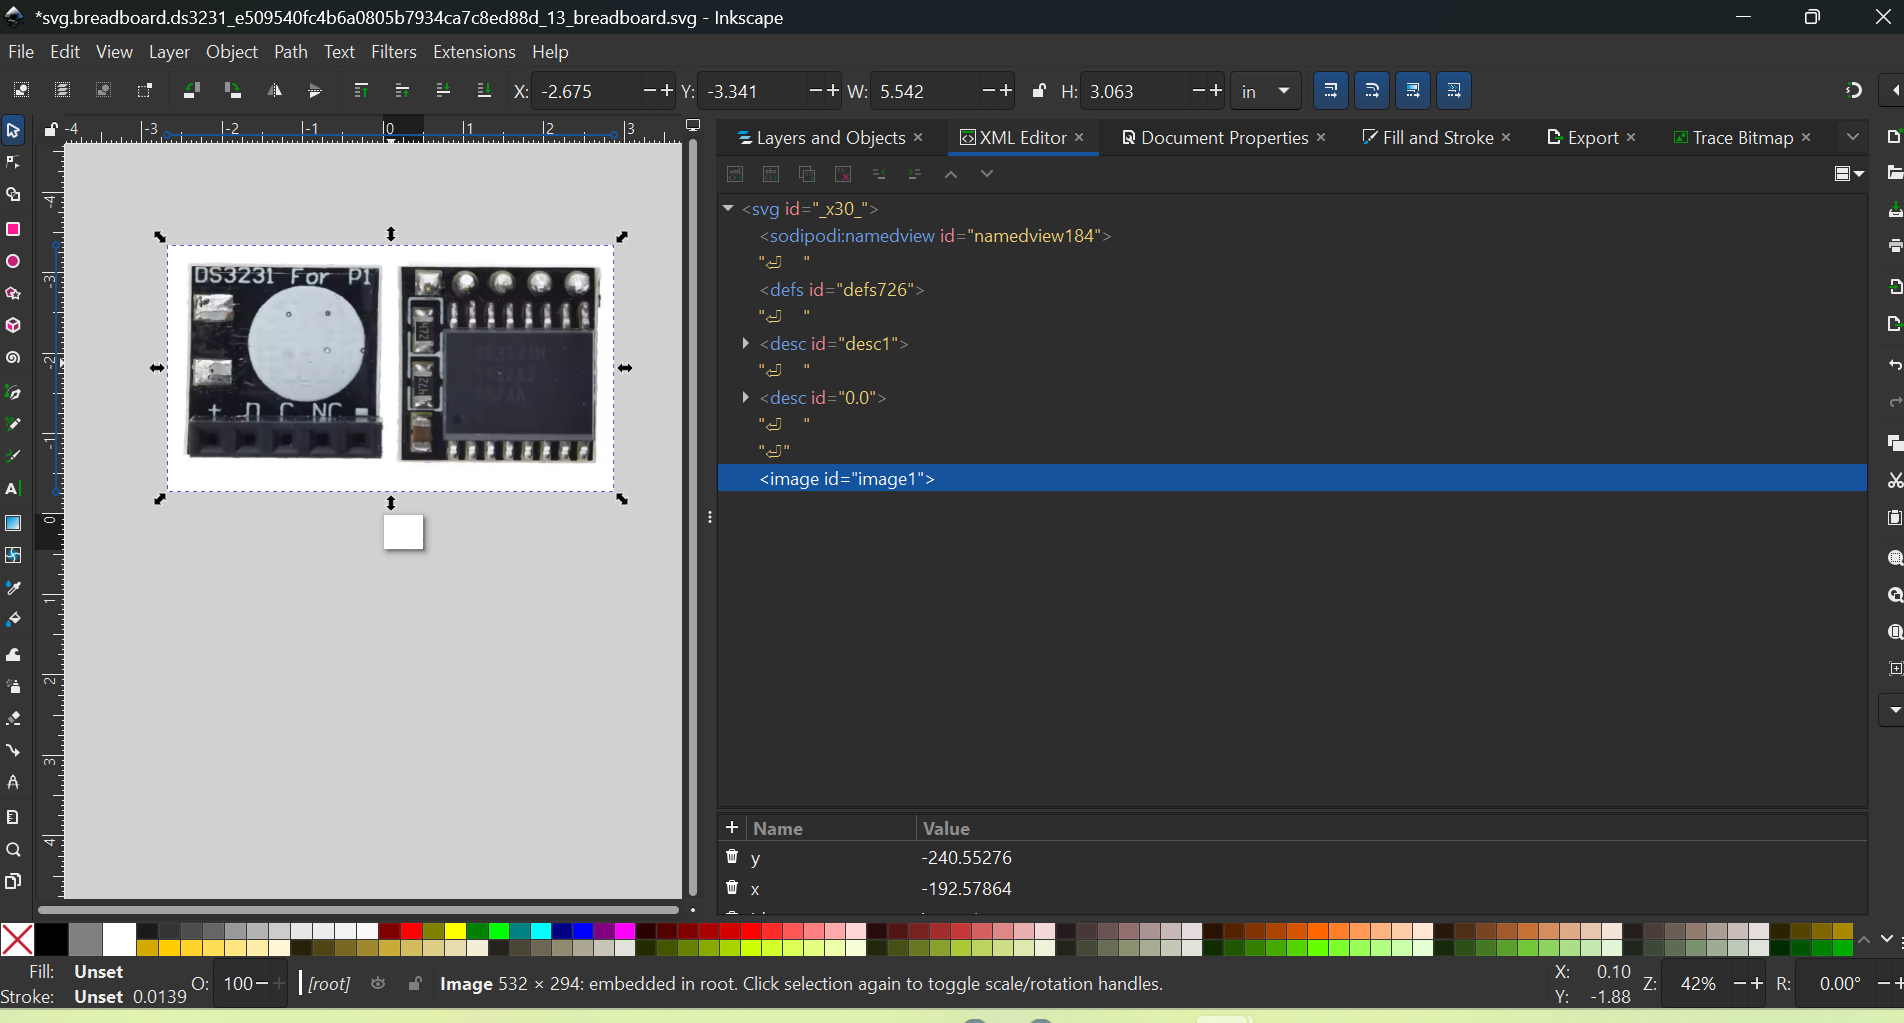The width and height of the screenshot is (1904, 1023).
Task: Add a new attribute with plus button
Action: pos(732,827)
